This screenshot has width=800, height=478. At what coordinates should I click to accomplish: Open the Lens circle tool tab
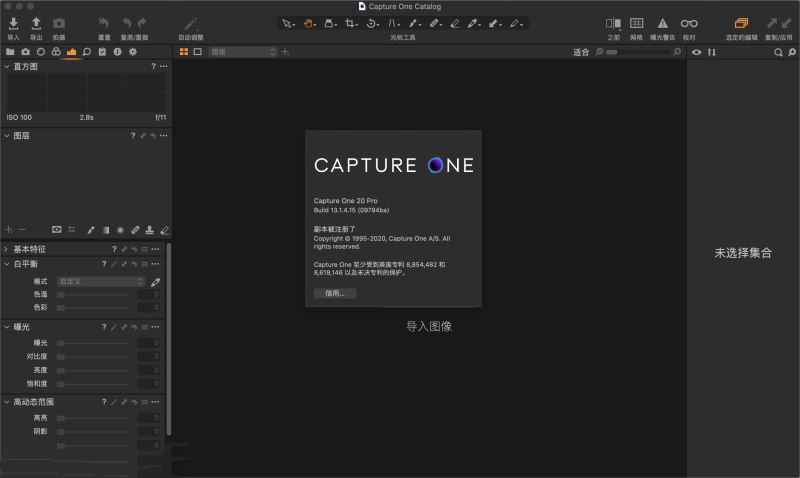pos(41,52)
